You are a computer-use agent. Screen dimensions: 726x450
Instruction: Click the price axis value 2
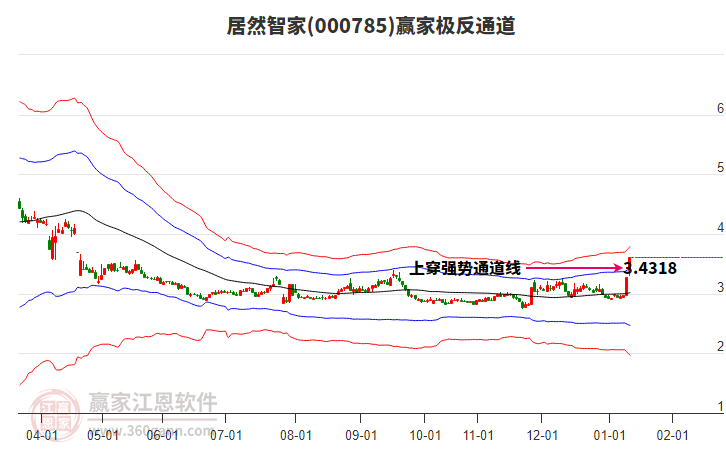click(x=720, y=346)
